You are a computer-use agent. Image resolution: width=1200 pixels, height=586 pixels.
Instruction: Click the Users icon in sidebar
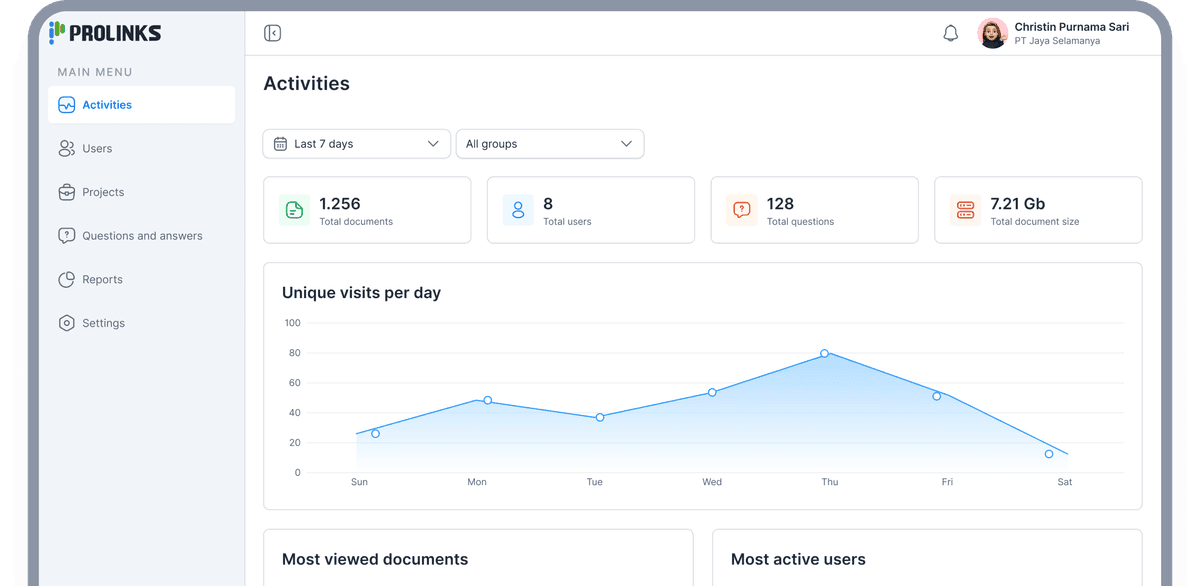(67, 149)
